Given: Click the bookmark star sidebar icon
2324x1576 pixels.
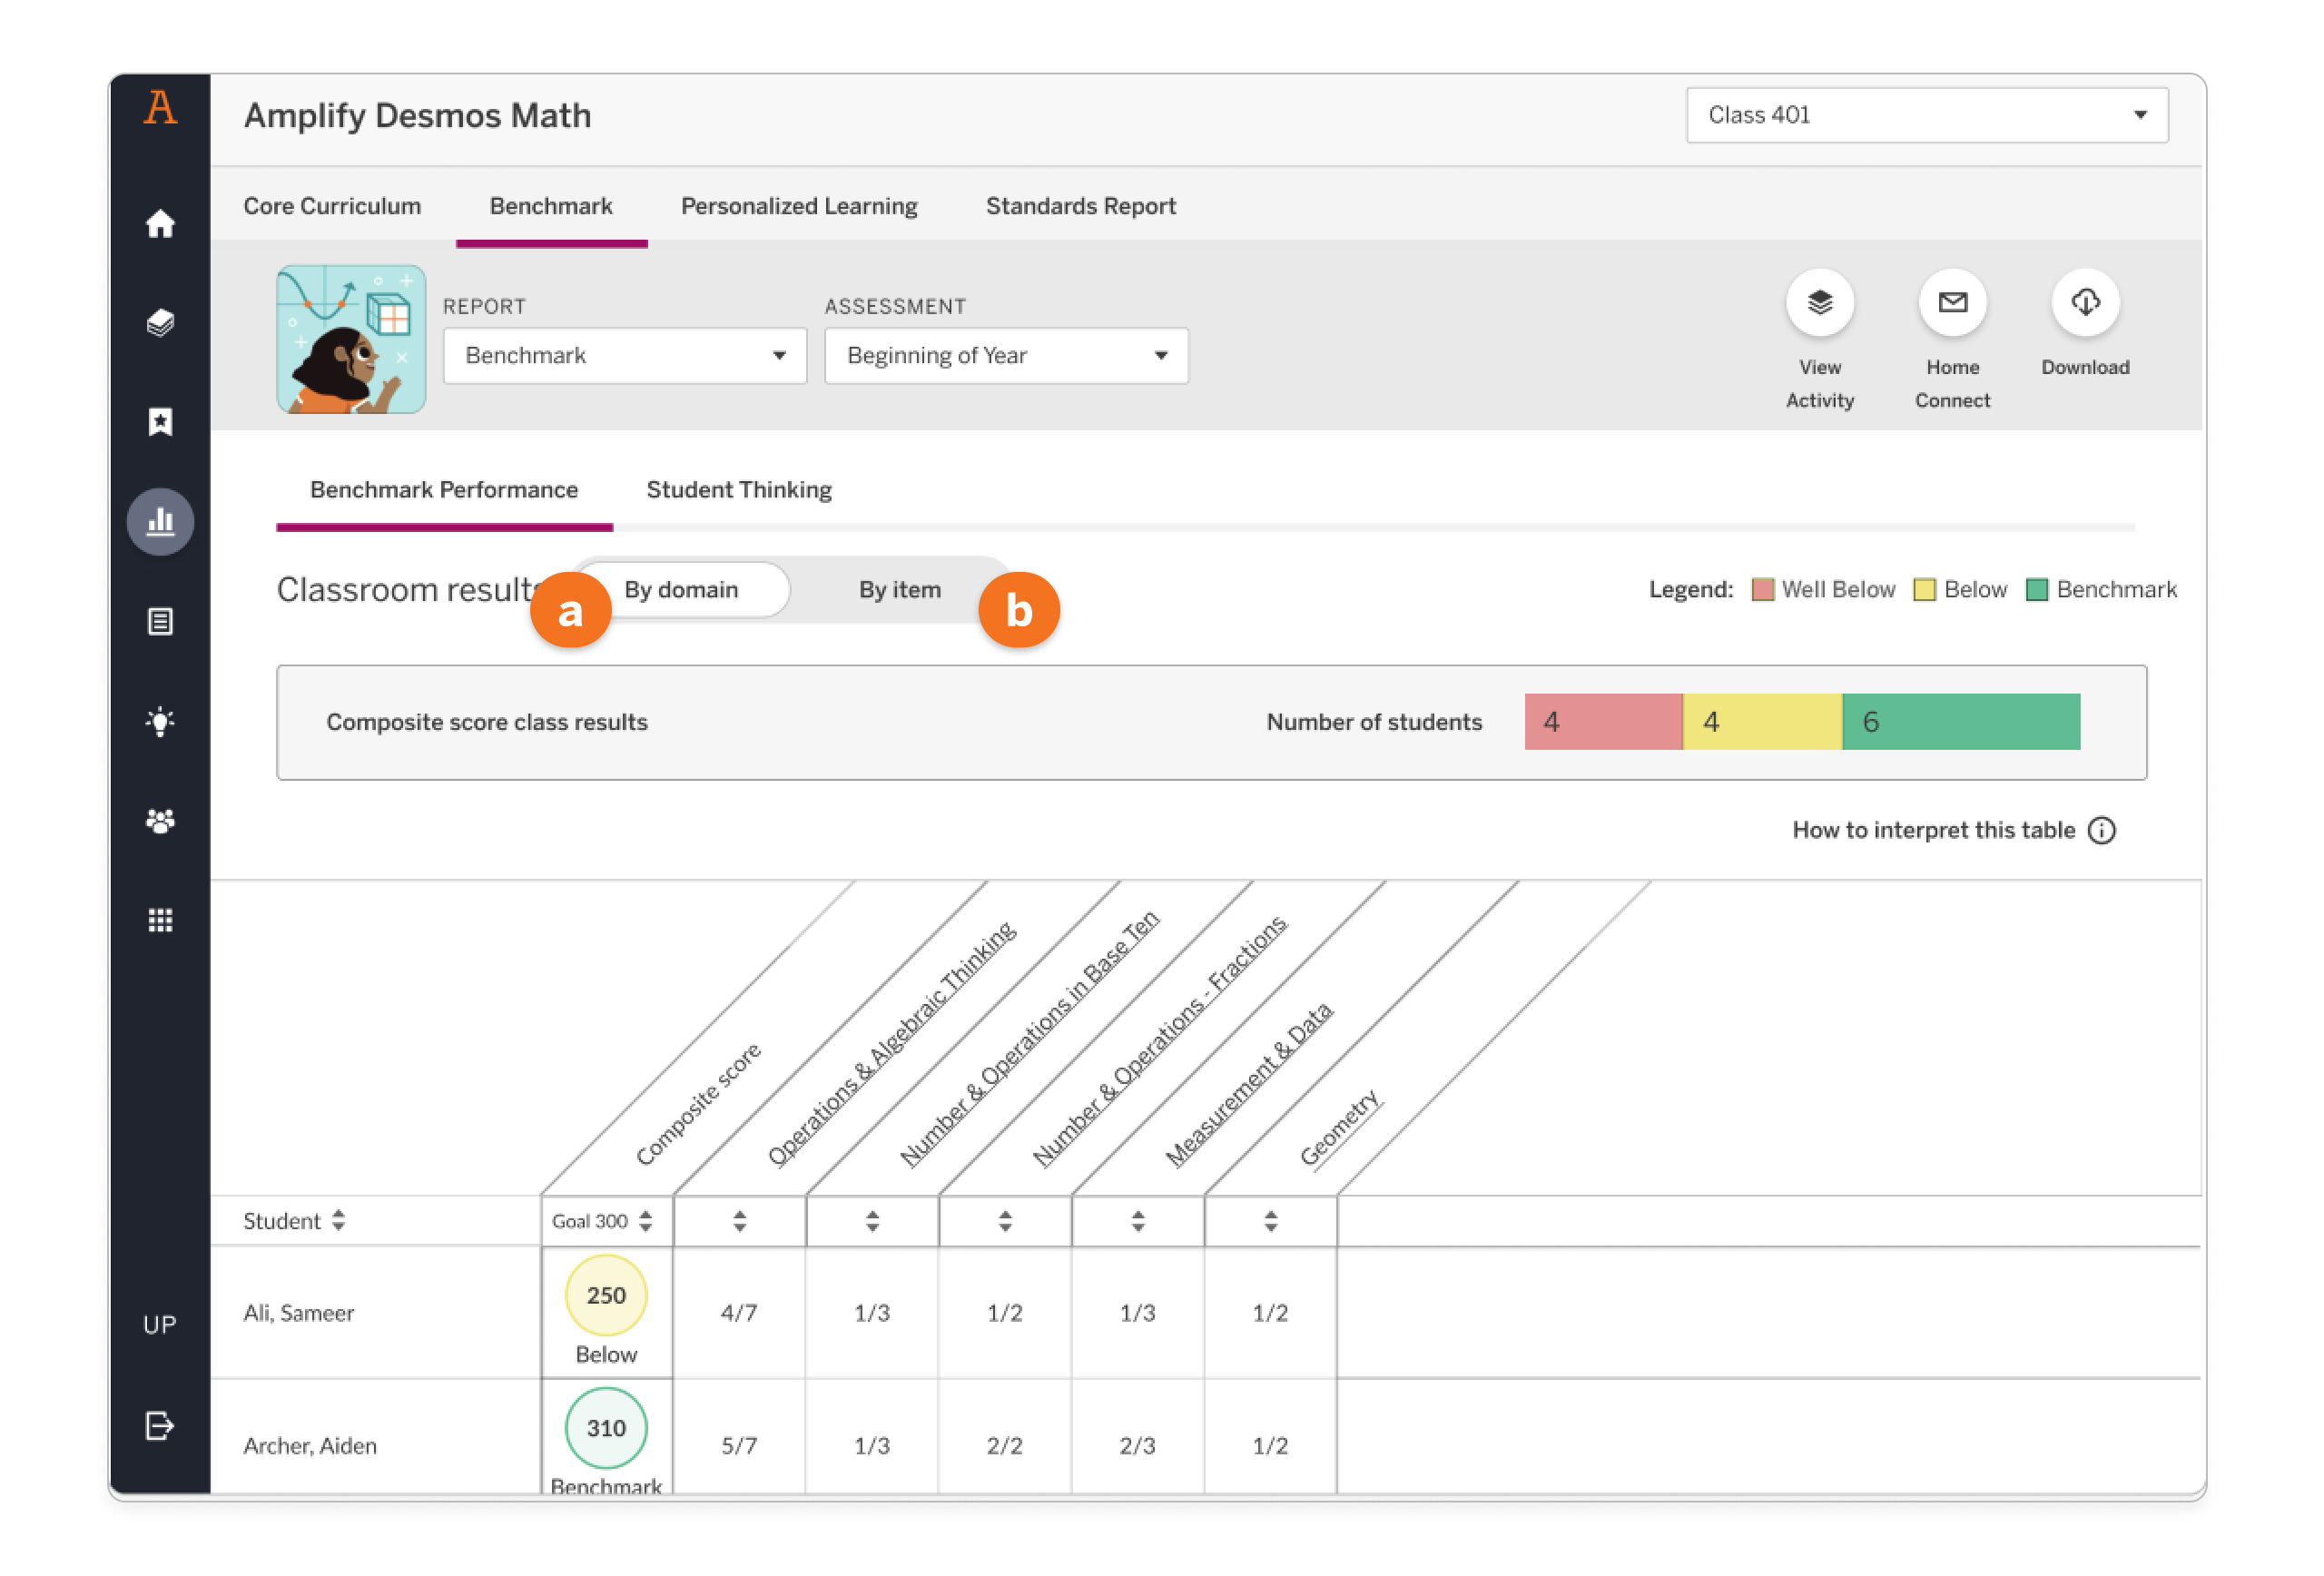Looking at the screenshot, I should [x=160, y=422].
